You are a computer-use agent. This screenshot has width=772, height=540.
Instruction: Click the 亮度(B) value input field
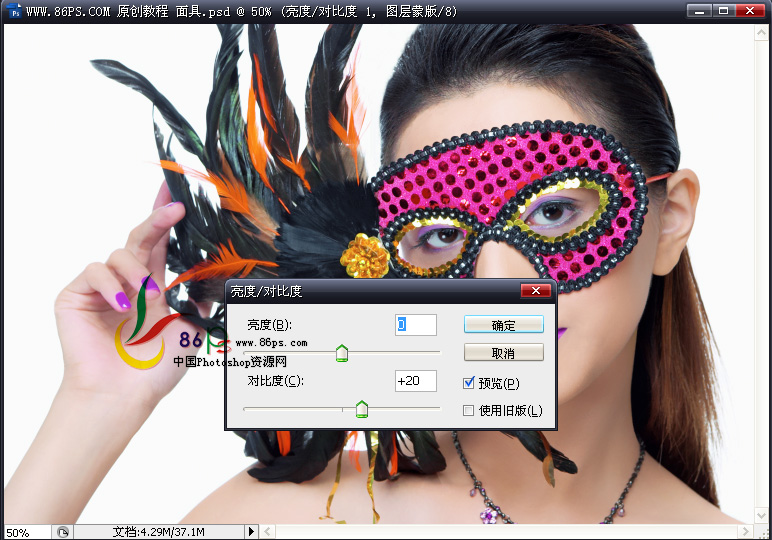(x=416, y=325)
